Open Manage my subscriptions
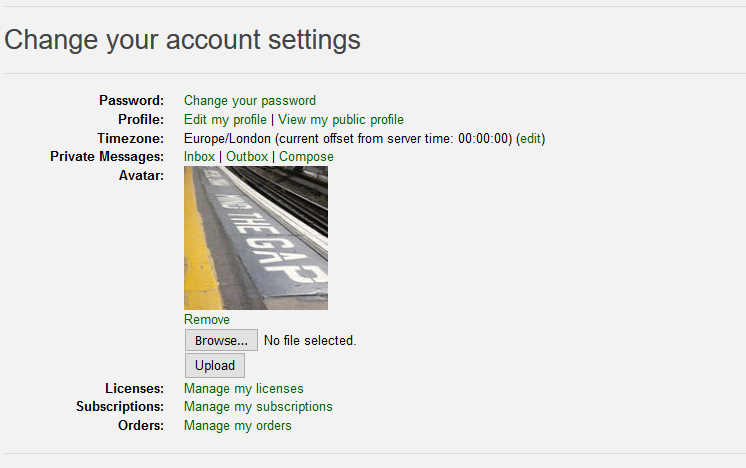 coord(258,407)
